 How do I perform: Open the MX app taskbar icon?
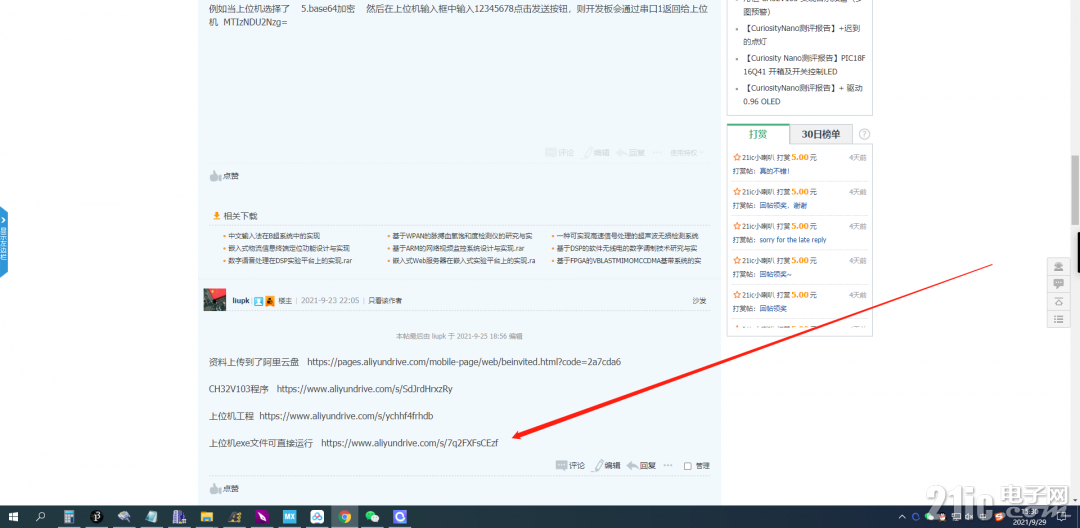pyautogui.click(x=289, y=516)
